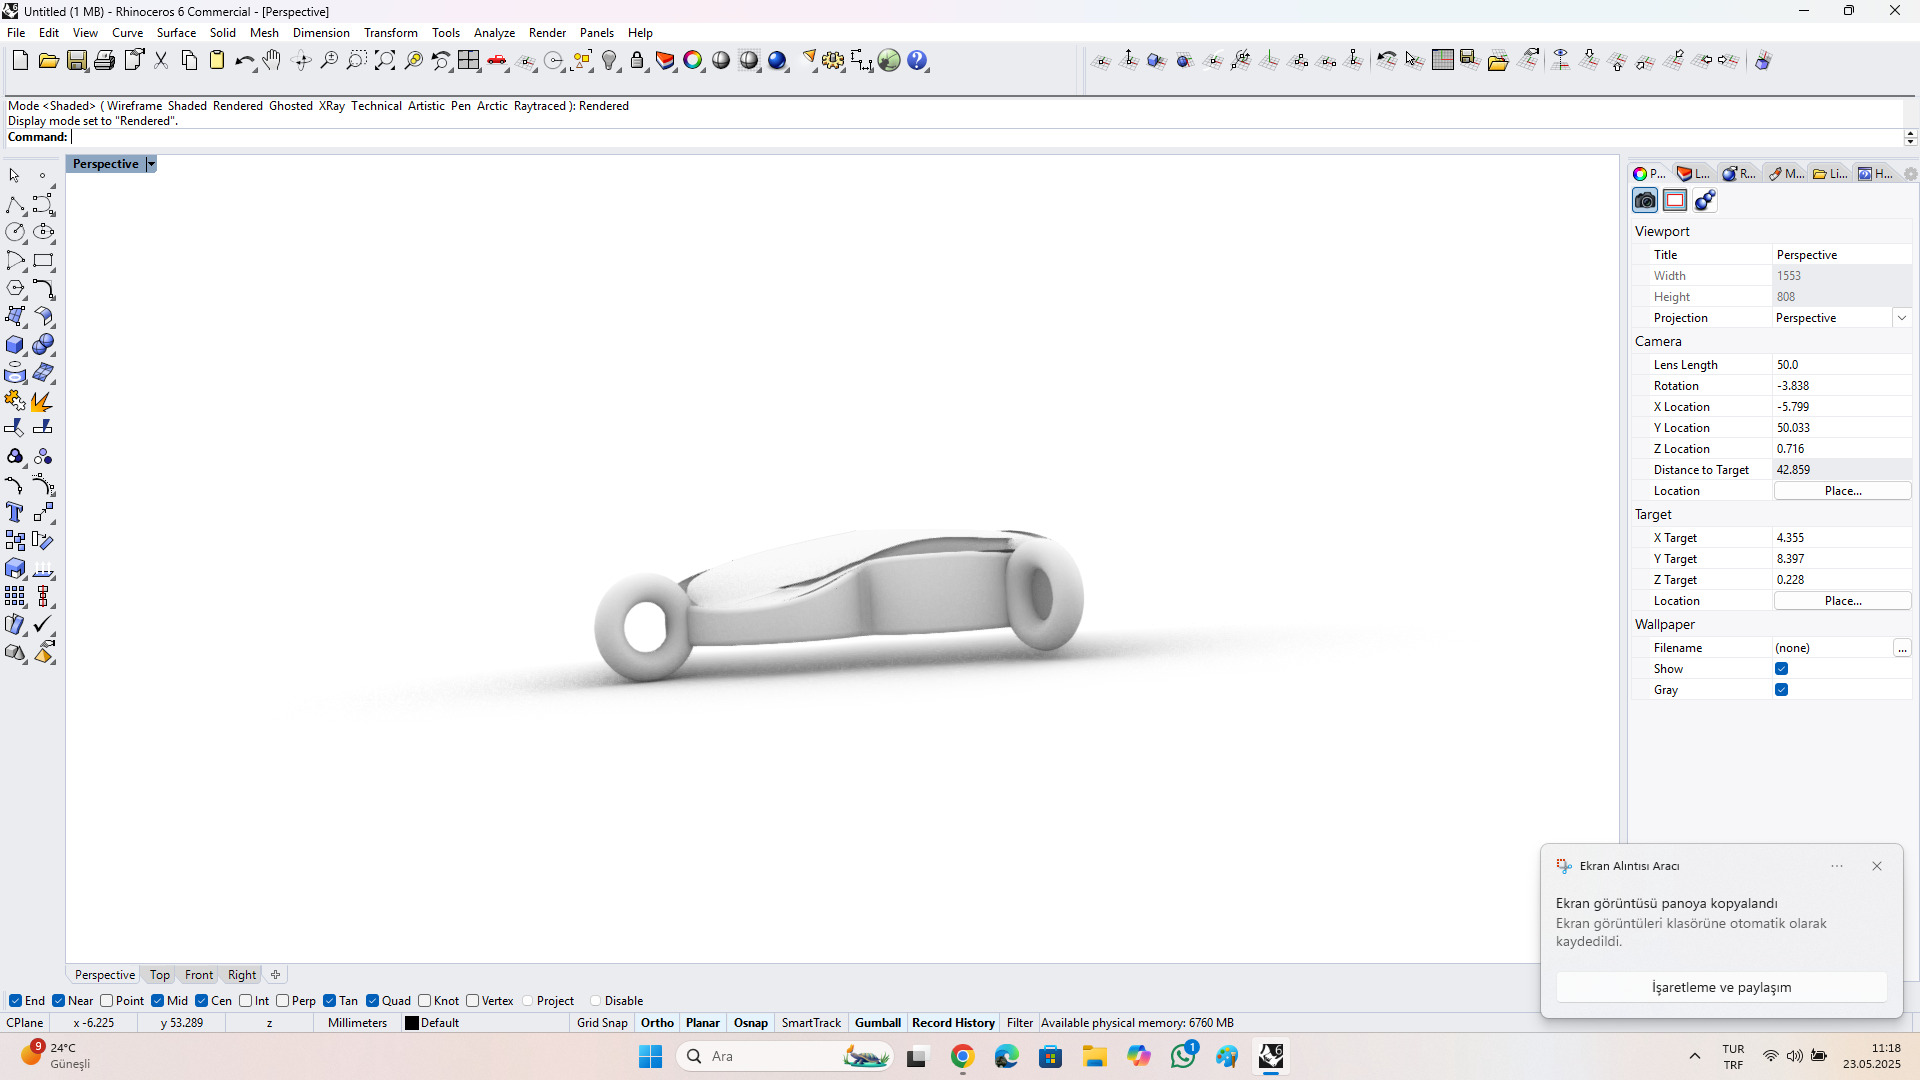The height and width of the screenshot is (1080, 1920).
Task: Click the Undo arrow icon
Action: coord(243,61)
